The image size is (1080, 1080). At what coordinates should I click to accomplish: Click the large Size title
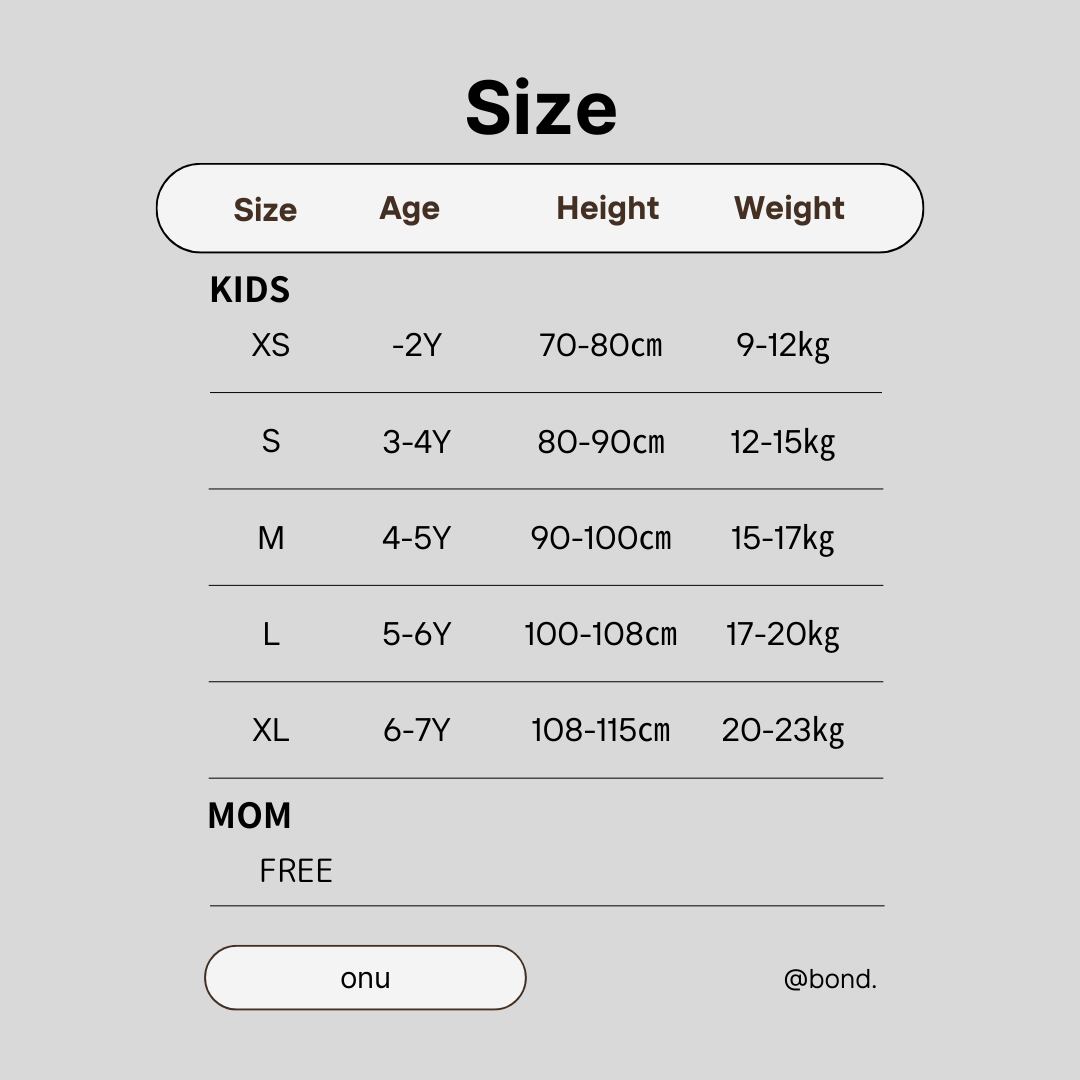pyautogui.click(x=541, y=108)
